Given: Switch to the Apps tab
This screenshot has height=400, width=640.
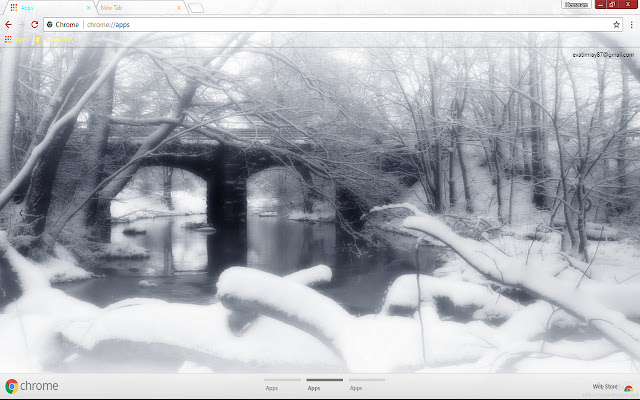Looking at the screenshot, I should (49, 8).
